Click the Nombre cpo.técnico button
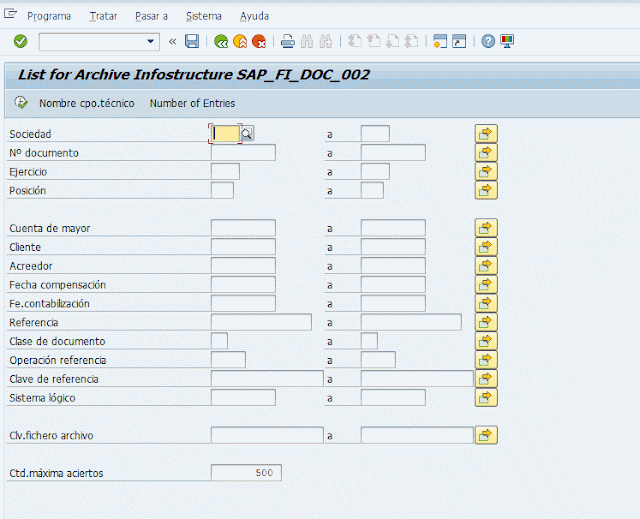 point(87,104)
